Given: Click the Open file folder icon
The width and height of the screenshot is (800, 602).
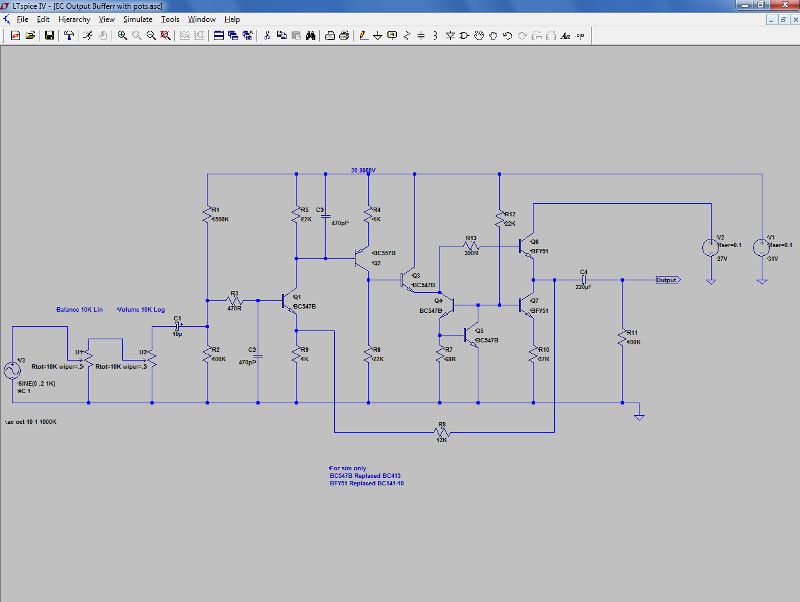Looking at the screenshot, I should [30, 36].
